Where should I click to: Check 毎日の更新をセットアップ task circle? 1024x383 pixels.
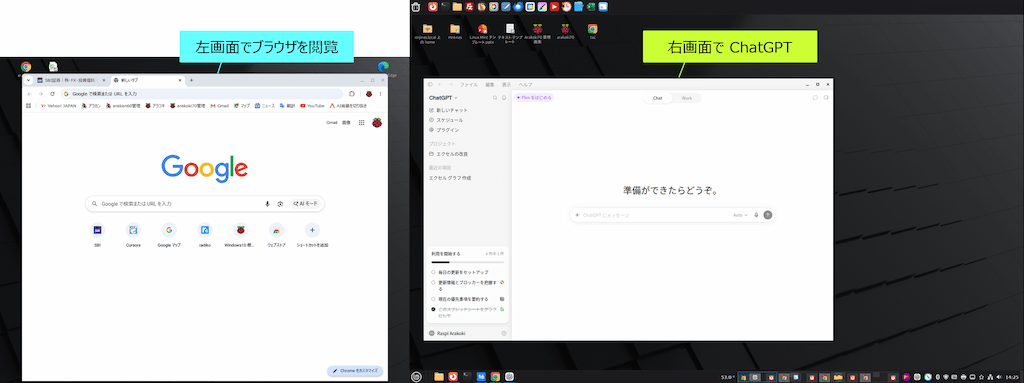pos(434,272)
